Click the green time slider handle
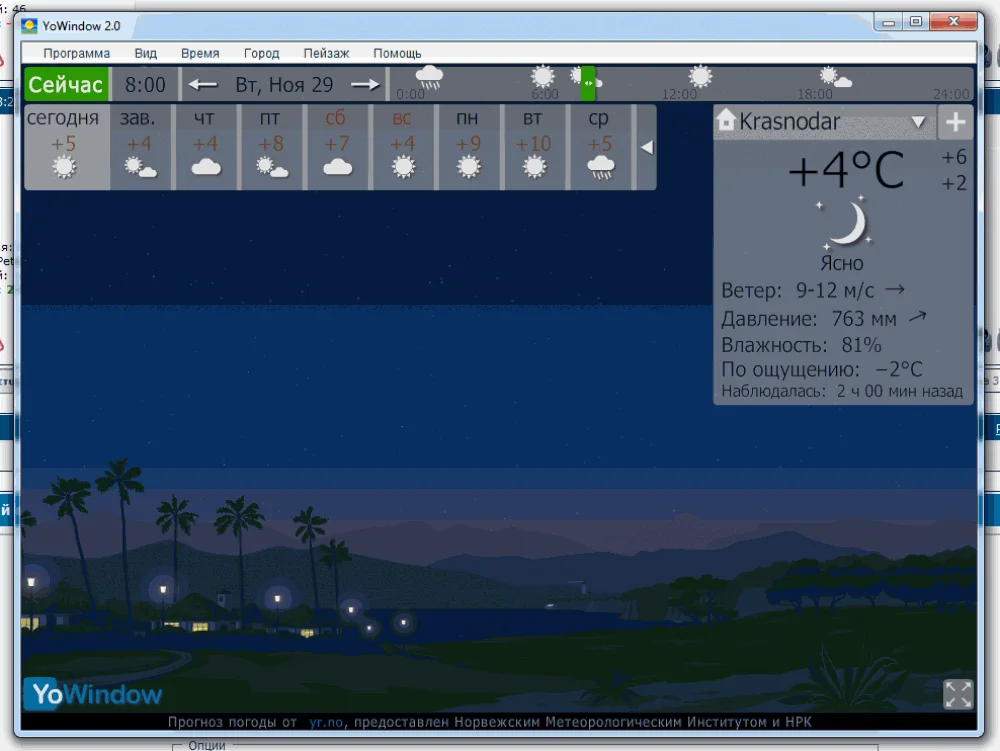 [x=588, y=83]
